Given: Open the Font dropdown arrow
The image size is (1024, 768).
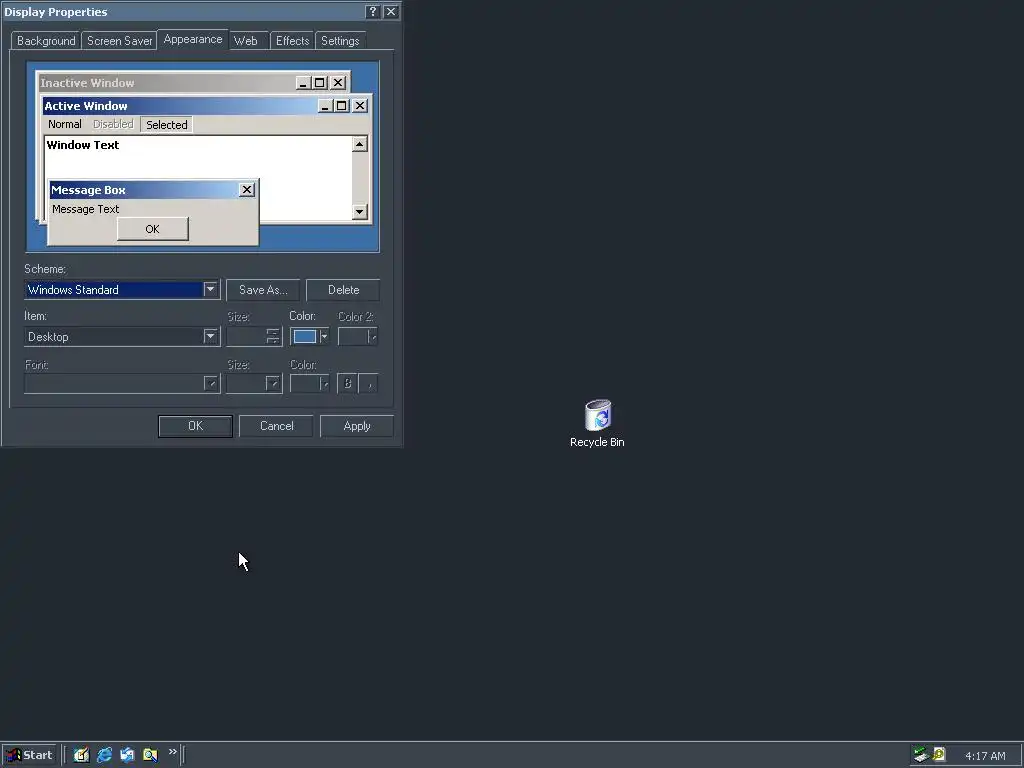Looking at the screenshot, I should click(211, 383).
